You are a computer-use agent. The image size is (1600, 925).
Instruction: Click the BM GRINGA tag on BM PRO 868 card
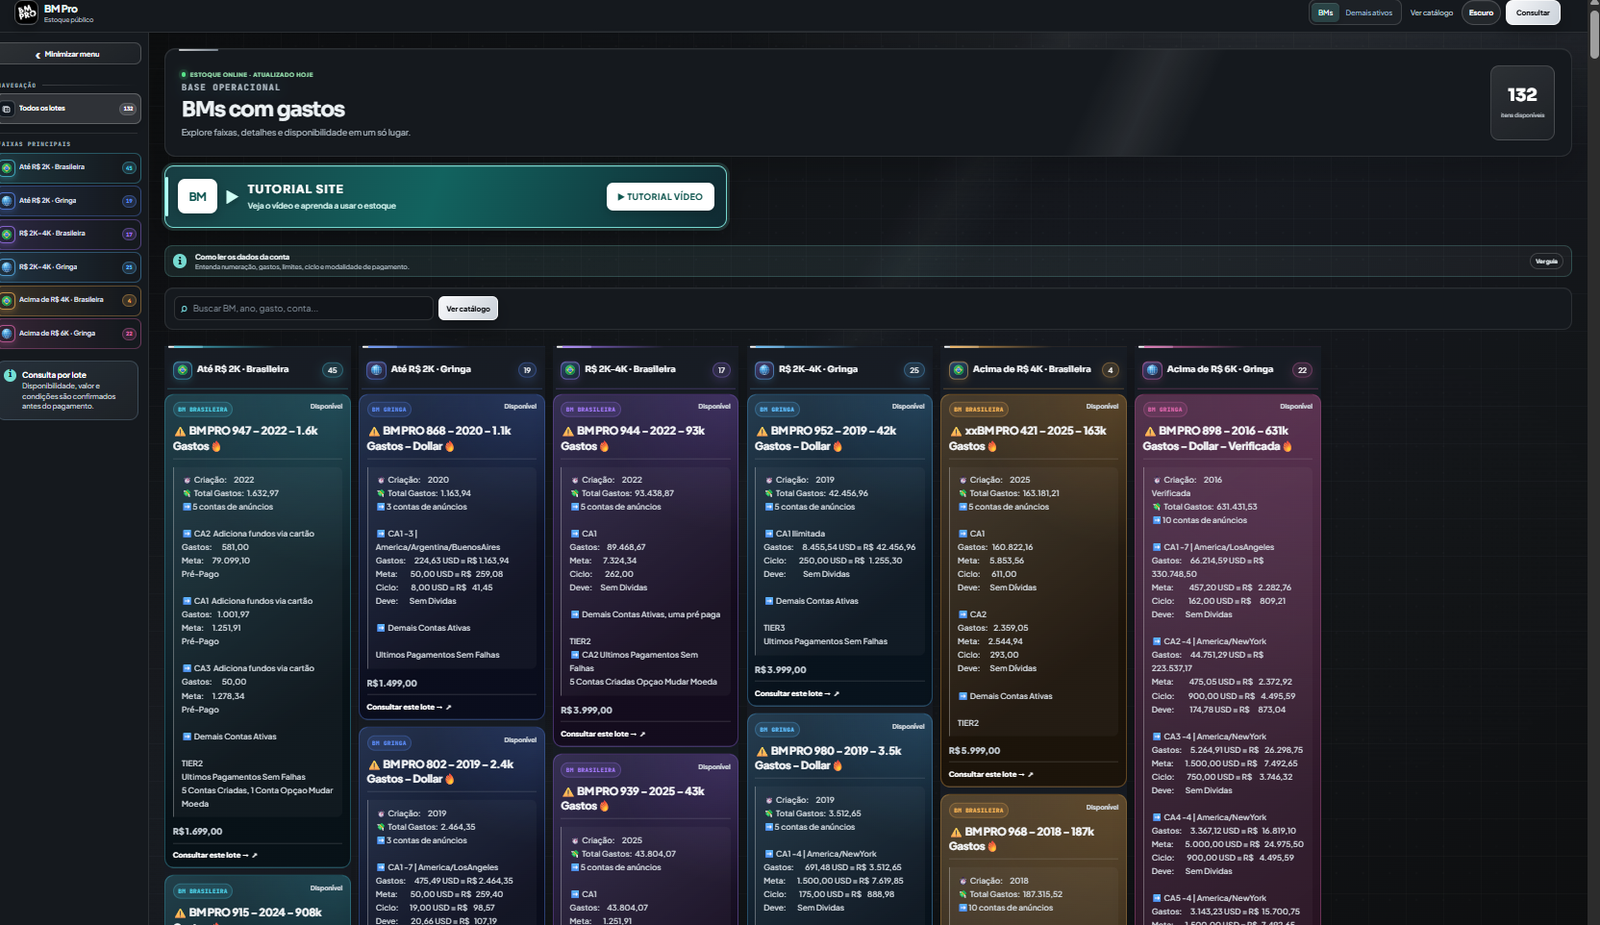pos(389,409)
